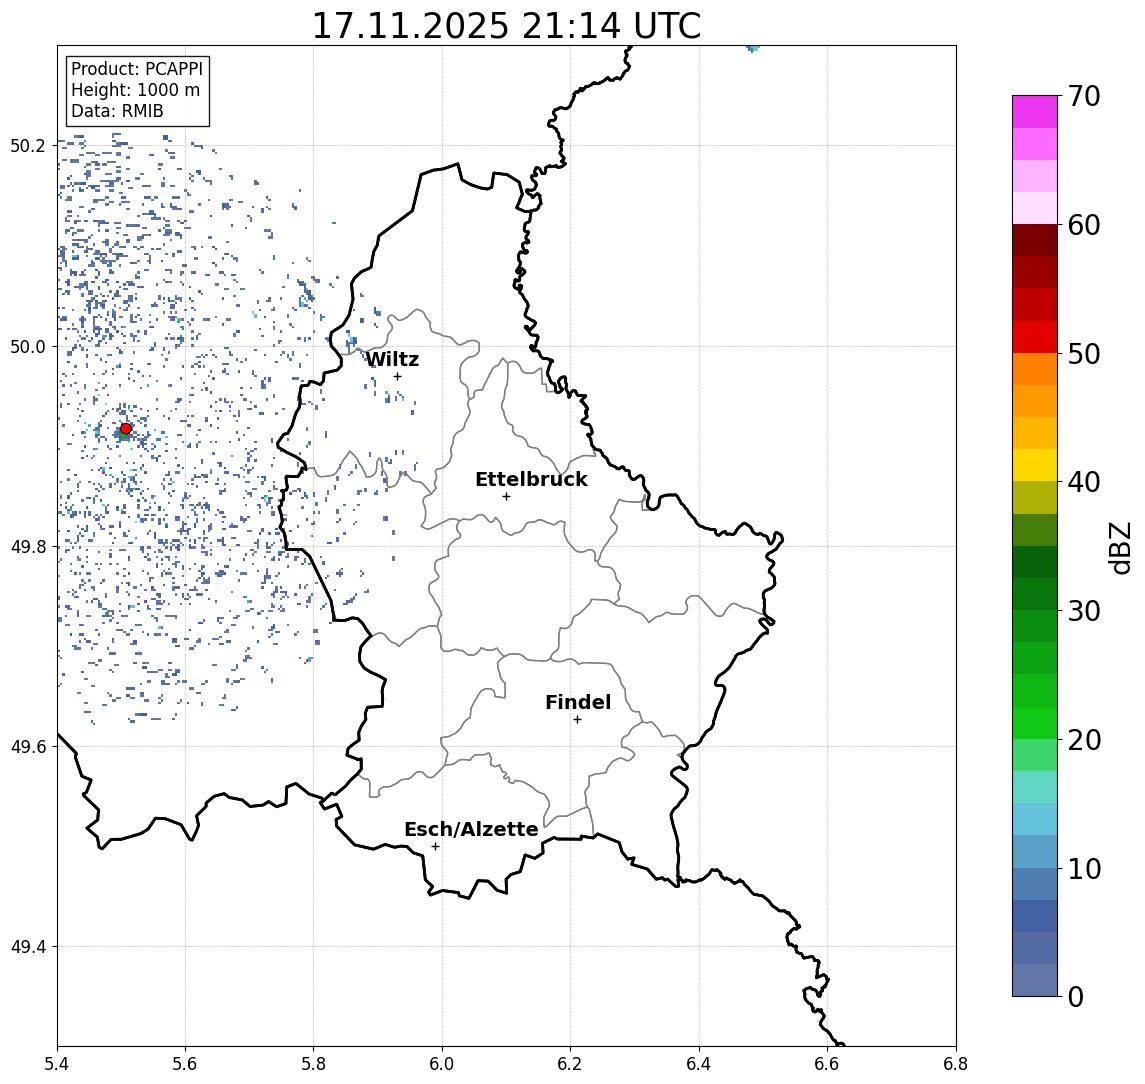
Task: Click the Findel station label
Action: click(x=578, y=702)
